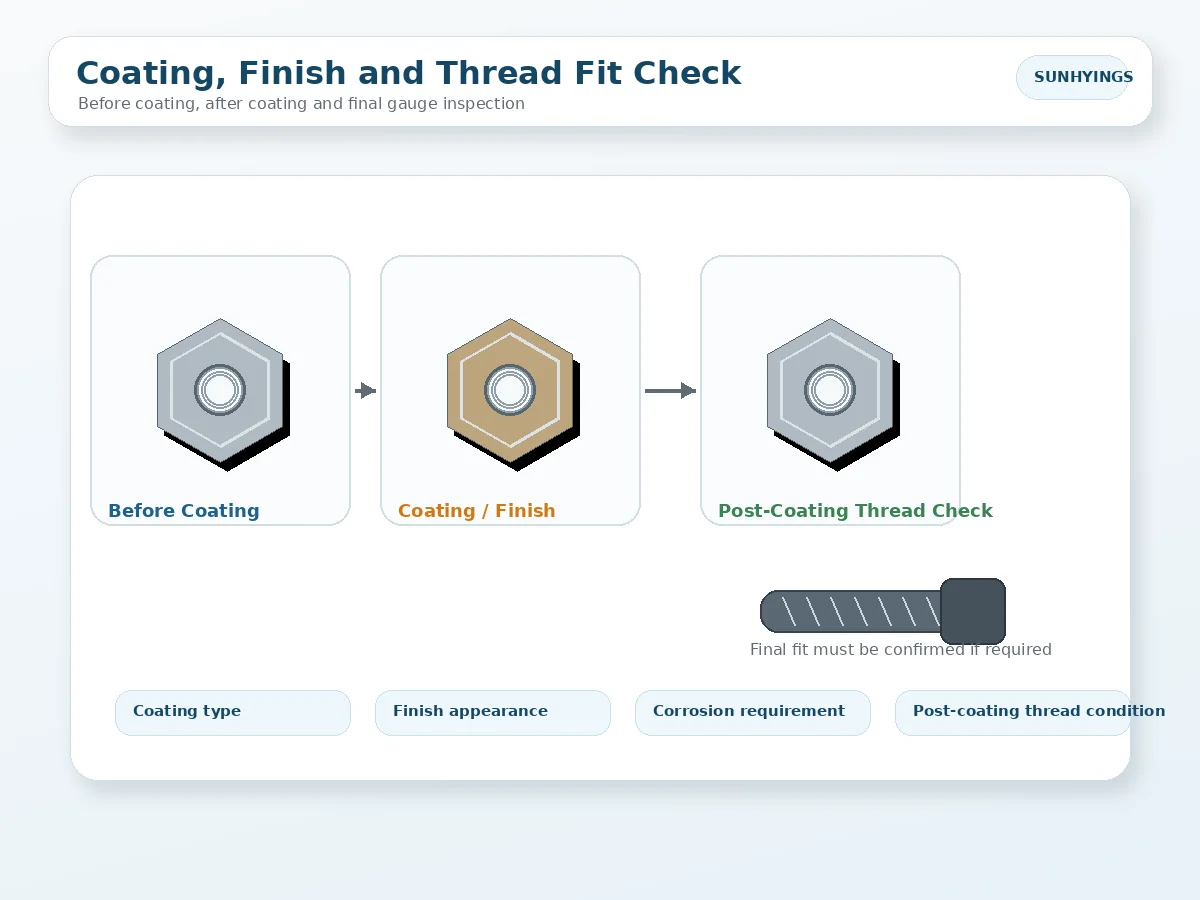Image resolution: width=1200 pixels, height=900 pixels.
Task: Select the Post-coating thread condition chip
Action: point(1013,713)
